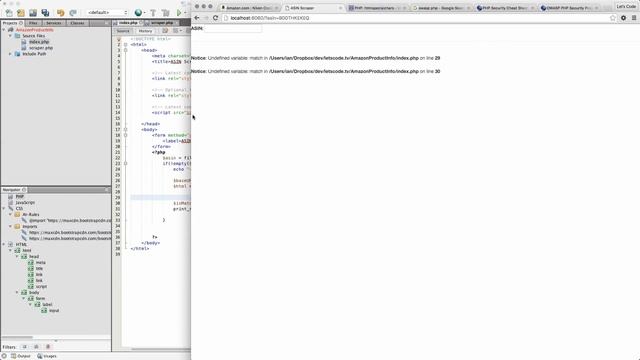Open the Chrome menu icon
Image resolution: width=640 pixels, height=360 pixels.
[x=634, y=18]
